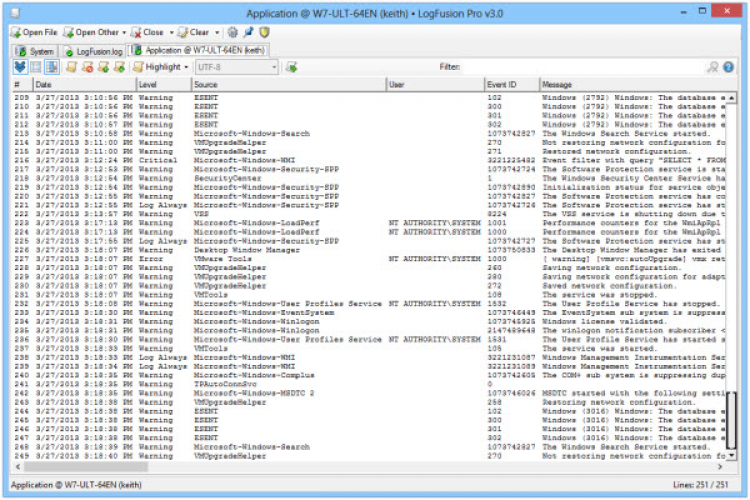Expand the Highlight dropdown arrow

(x=186, y=67)
